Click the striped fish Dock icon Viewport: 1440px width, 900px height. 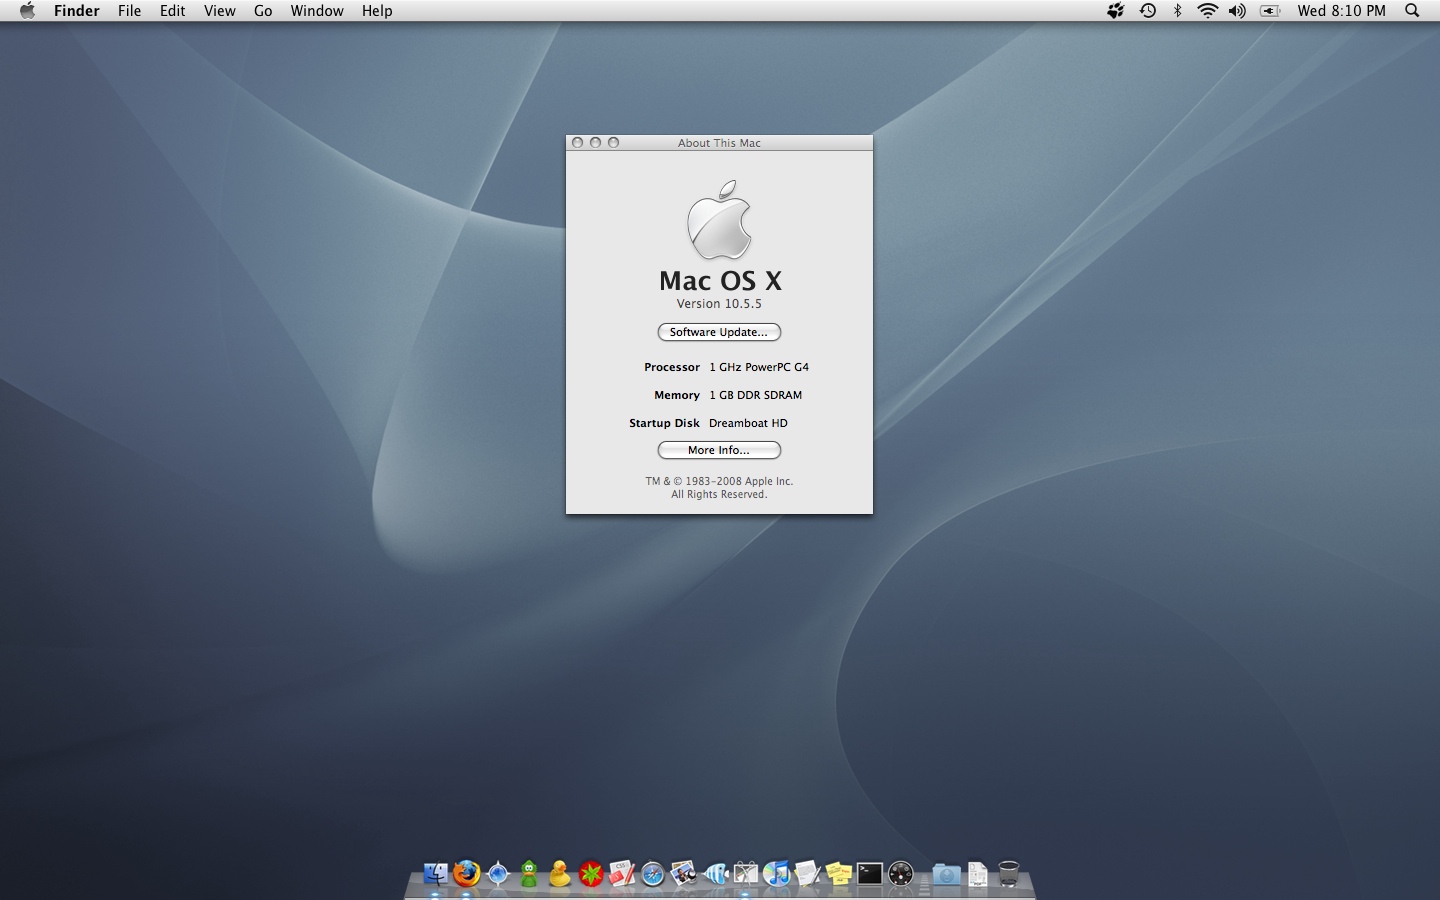click(715, 875)
